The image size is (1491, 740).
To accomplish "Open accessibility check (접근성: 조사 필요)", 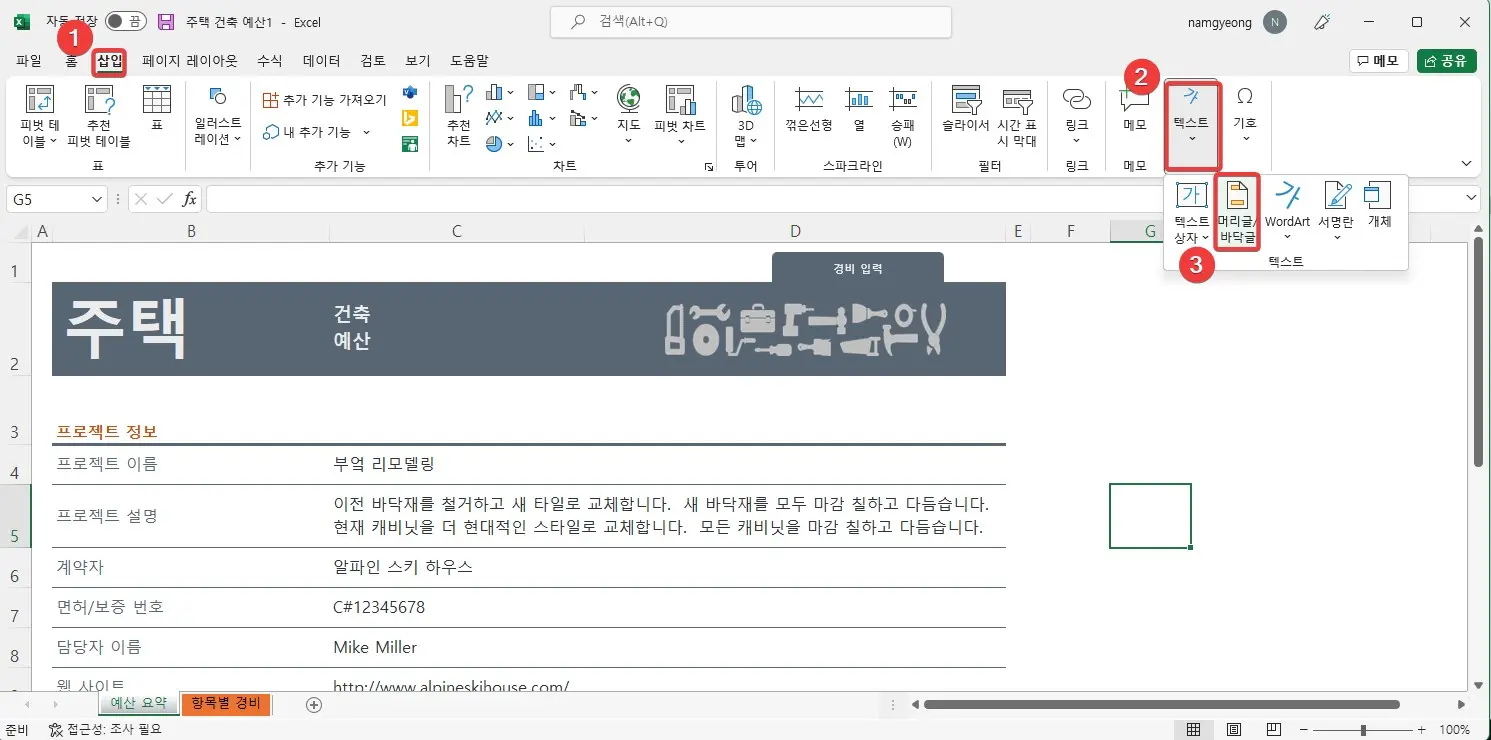I will coord(105,729).
